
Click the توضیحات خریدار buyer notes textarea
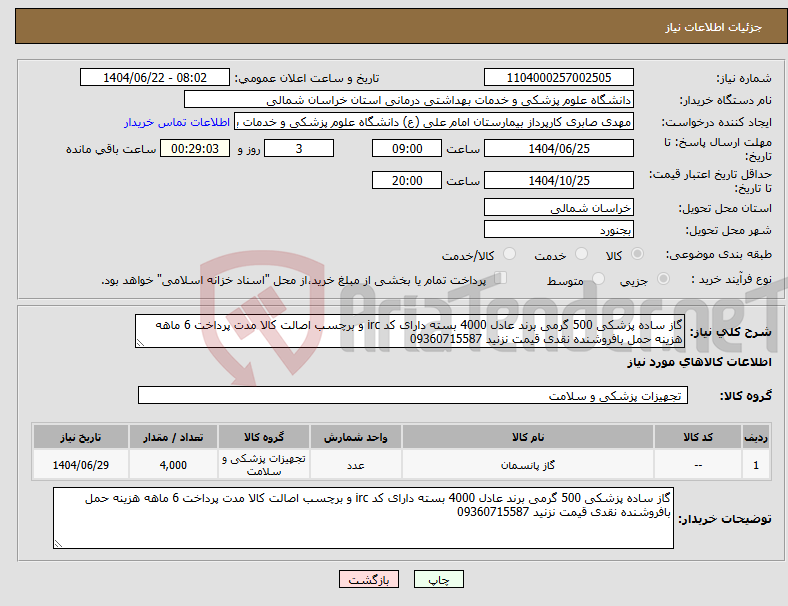(363, 518)
